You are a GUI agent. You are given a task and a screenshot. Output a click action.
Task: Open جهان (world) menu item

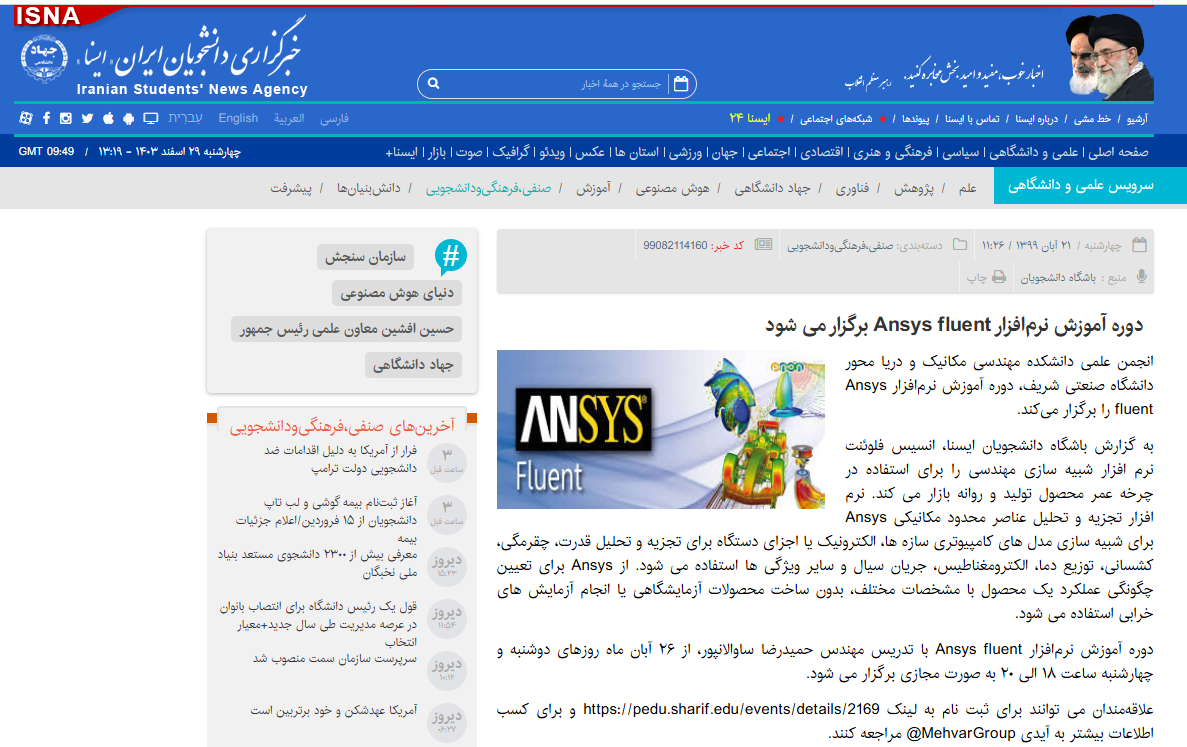pos(723,152)
